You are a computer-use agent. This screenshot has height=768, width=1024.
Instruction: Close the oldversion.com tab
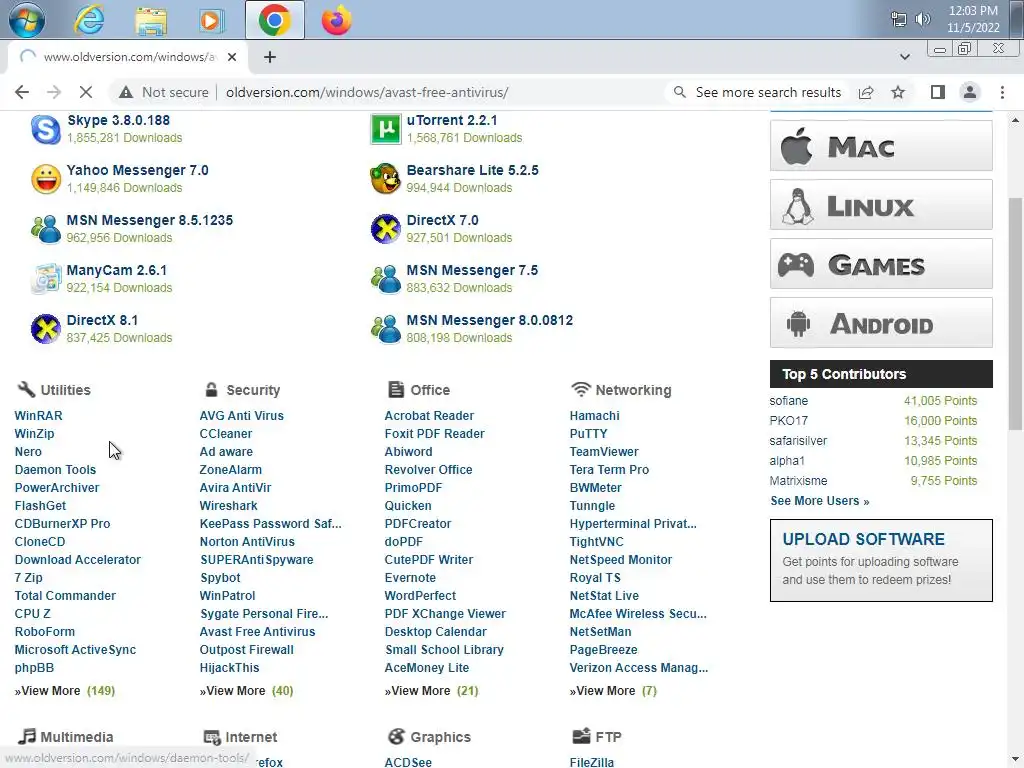pyautogui.click(x=232, y=57)
